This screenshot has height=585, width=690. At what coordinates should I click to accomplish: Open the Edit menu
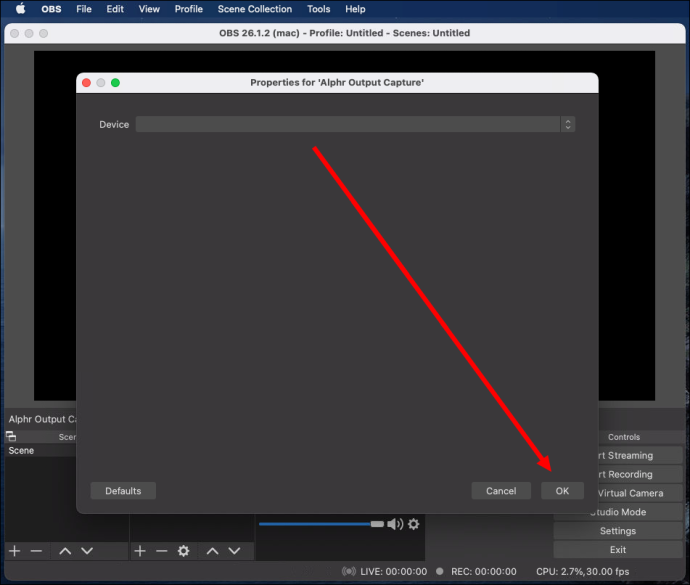click(x=115, y=9)
